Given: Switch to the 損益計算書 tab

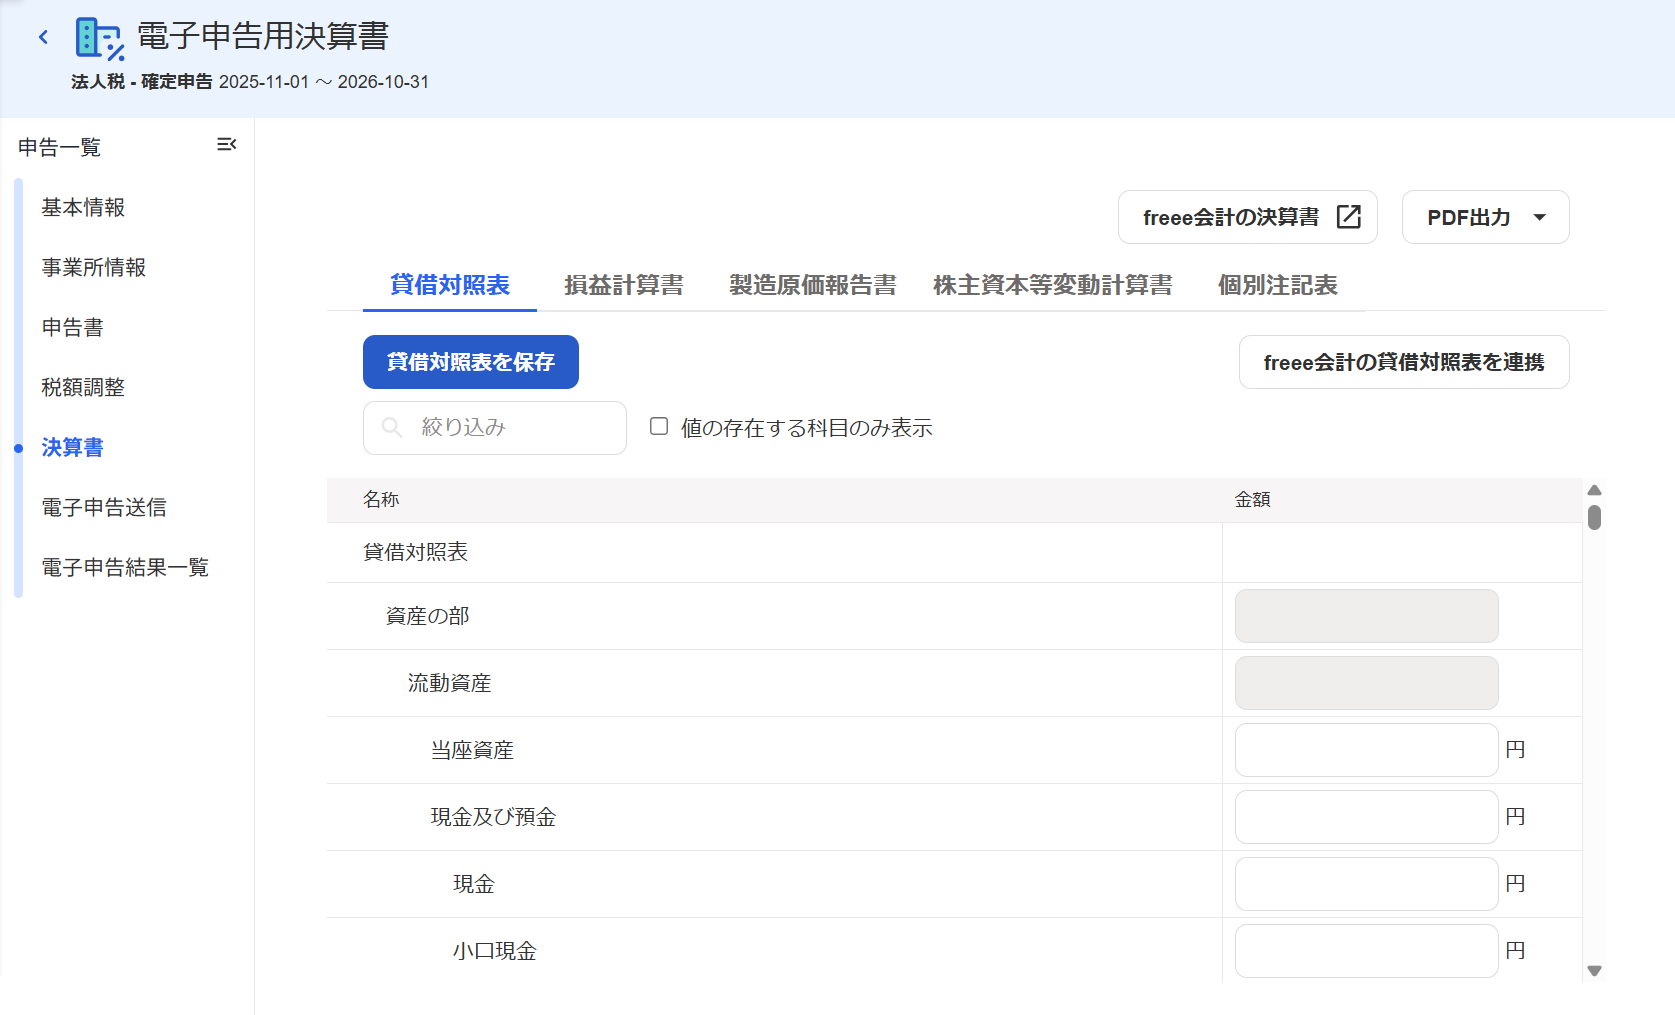Looking at the screenshot, I should pyautogui.click(x=624, y=285).
